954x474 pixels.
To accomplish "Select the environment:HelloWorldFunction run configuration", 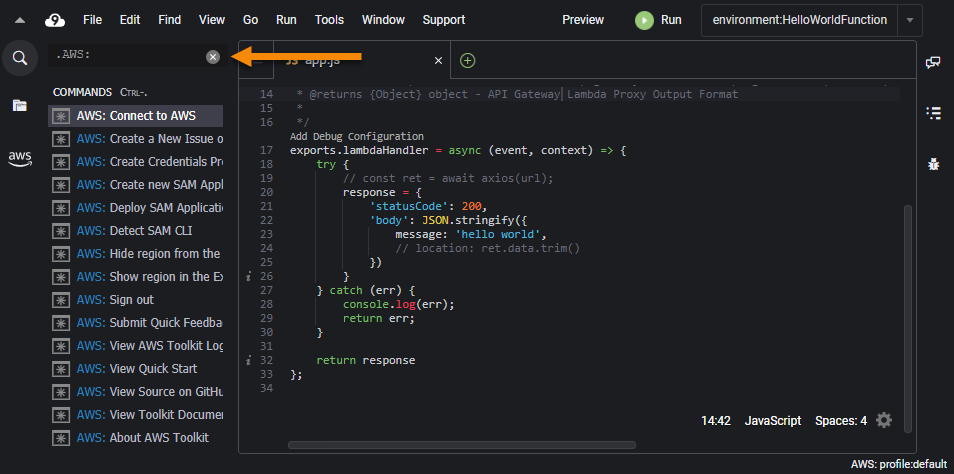I will [x=799, y=20].
